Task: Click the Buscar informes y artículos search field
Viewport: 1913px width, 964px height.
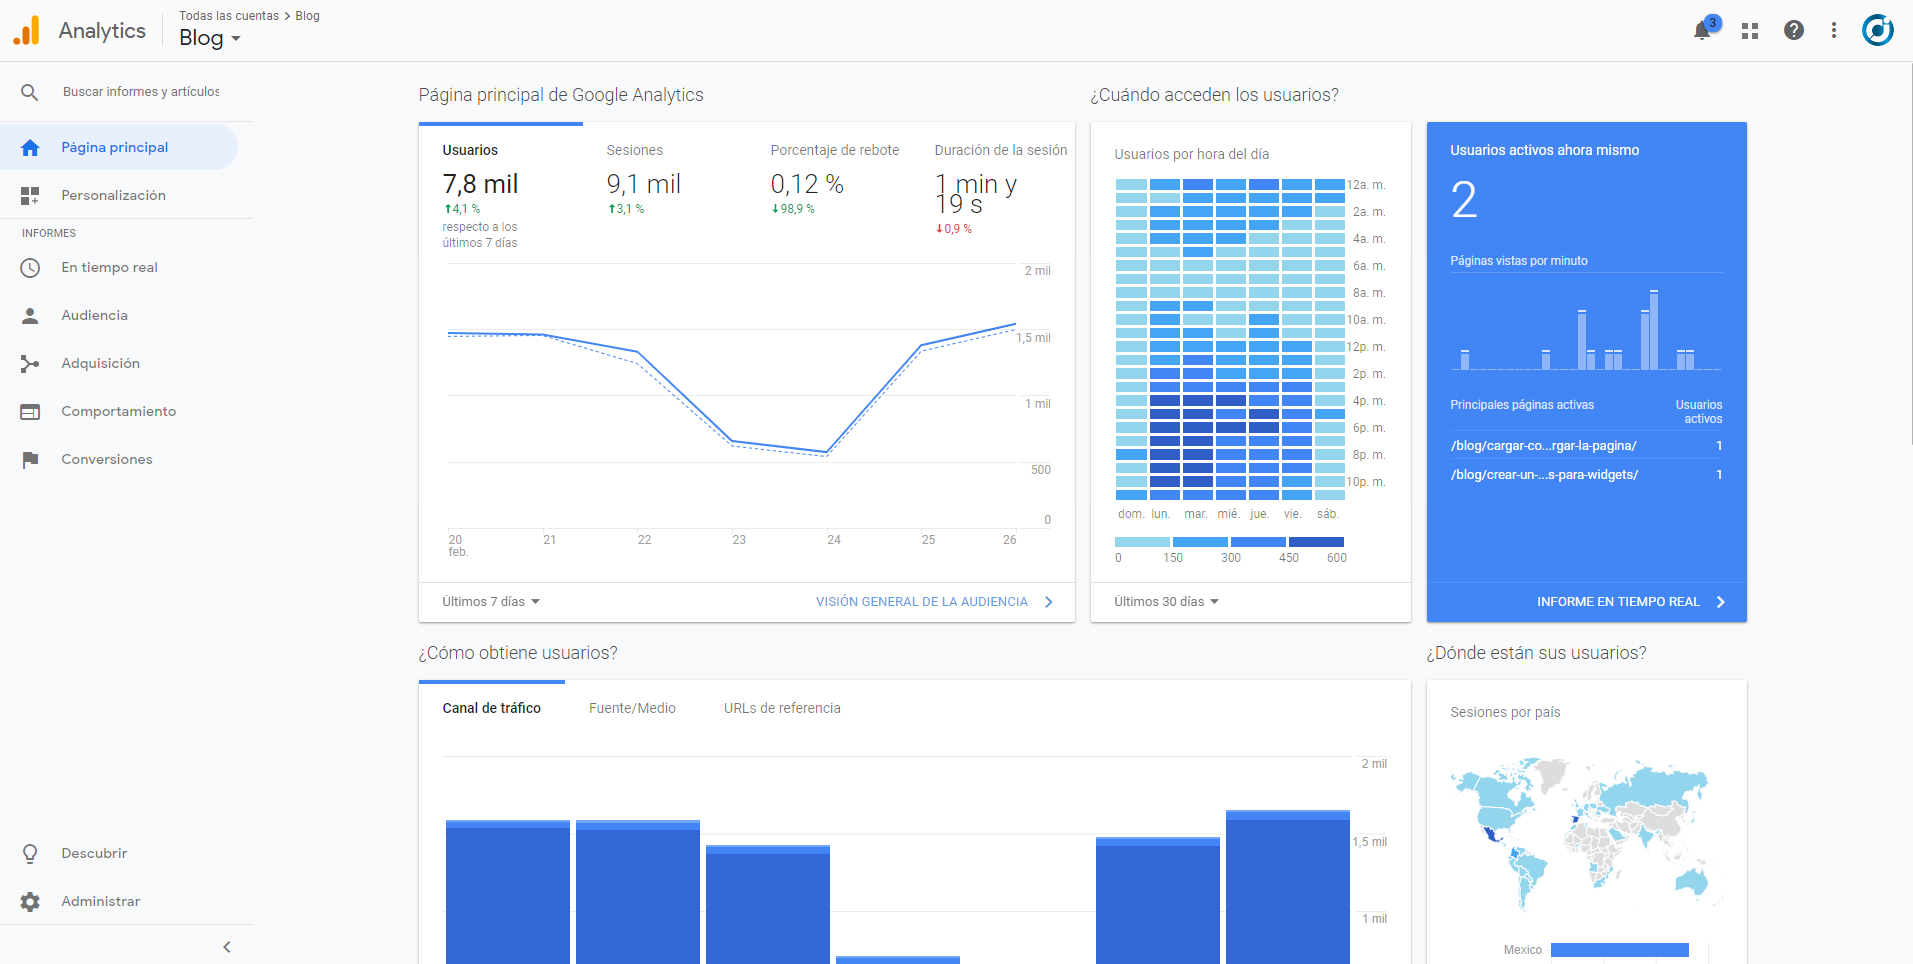Action: point(141,92)
